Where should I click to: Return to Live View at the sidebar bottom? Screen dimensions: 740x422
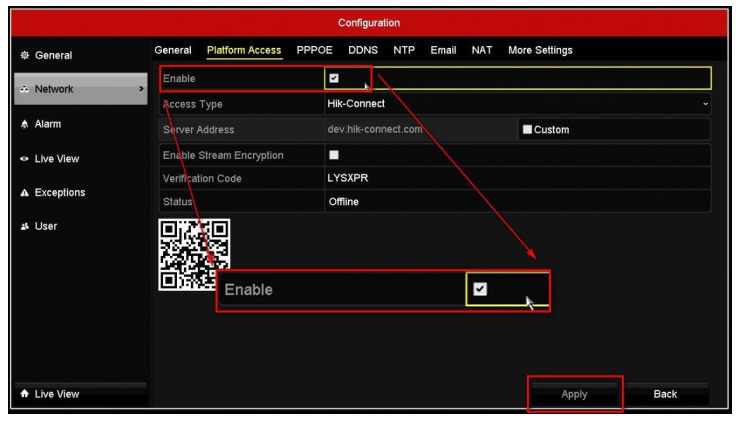click(x=81, y=394)
